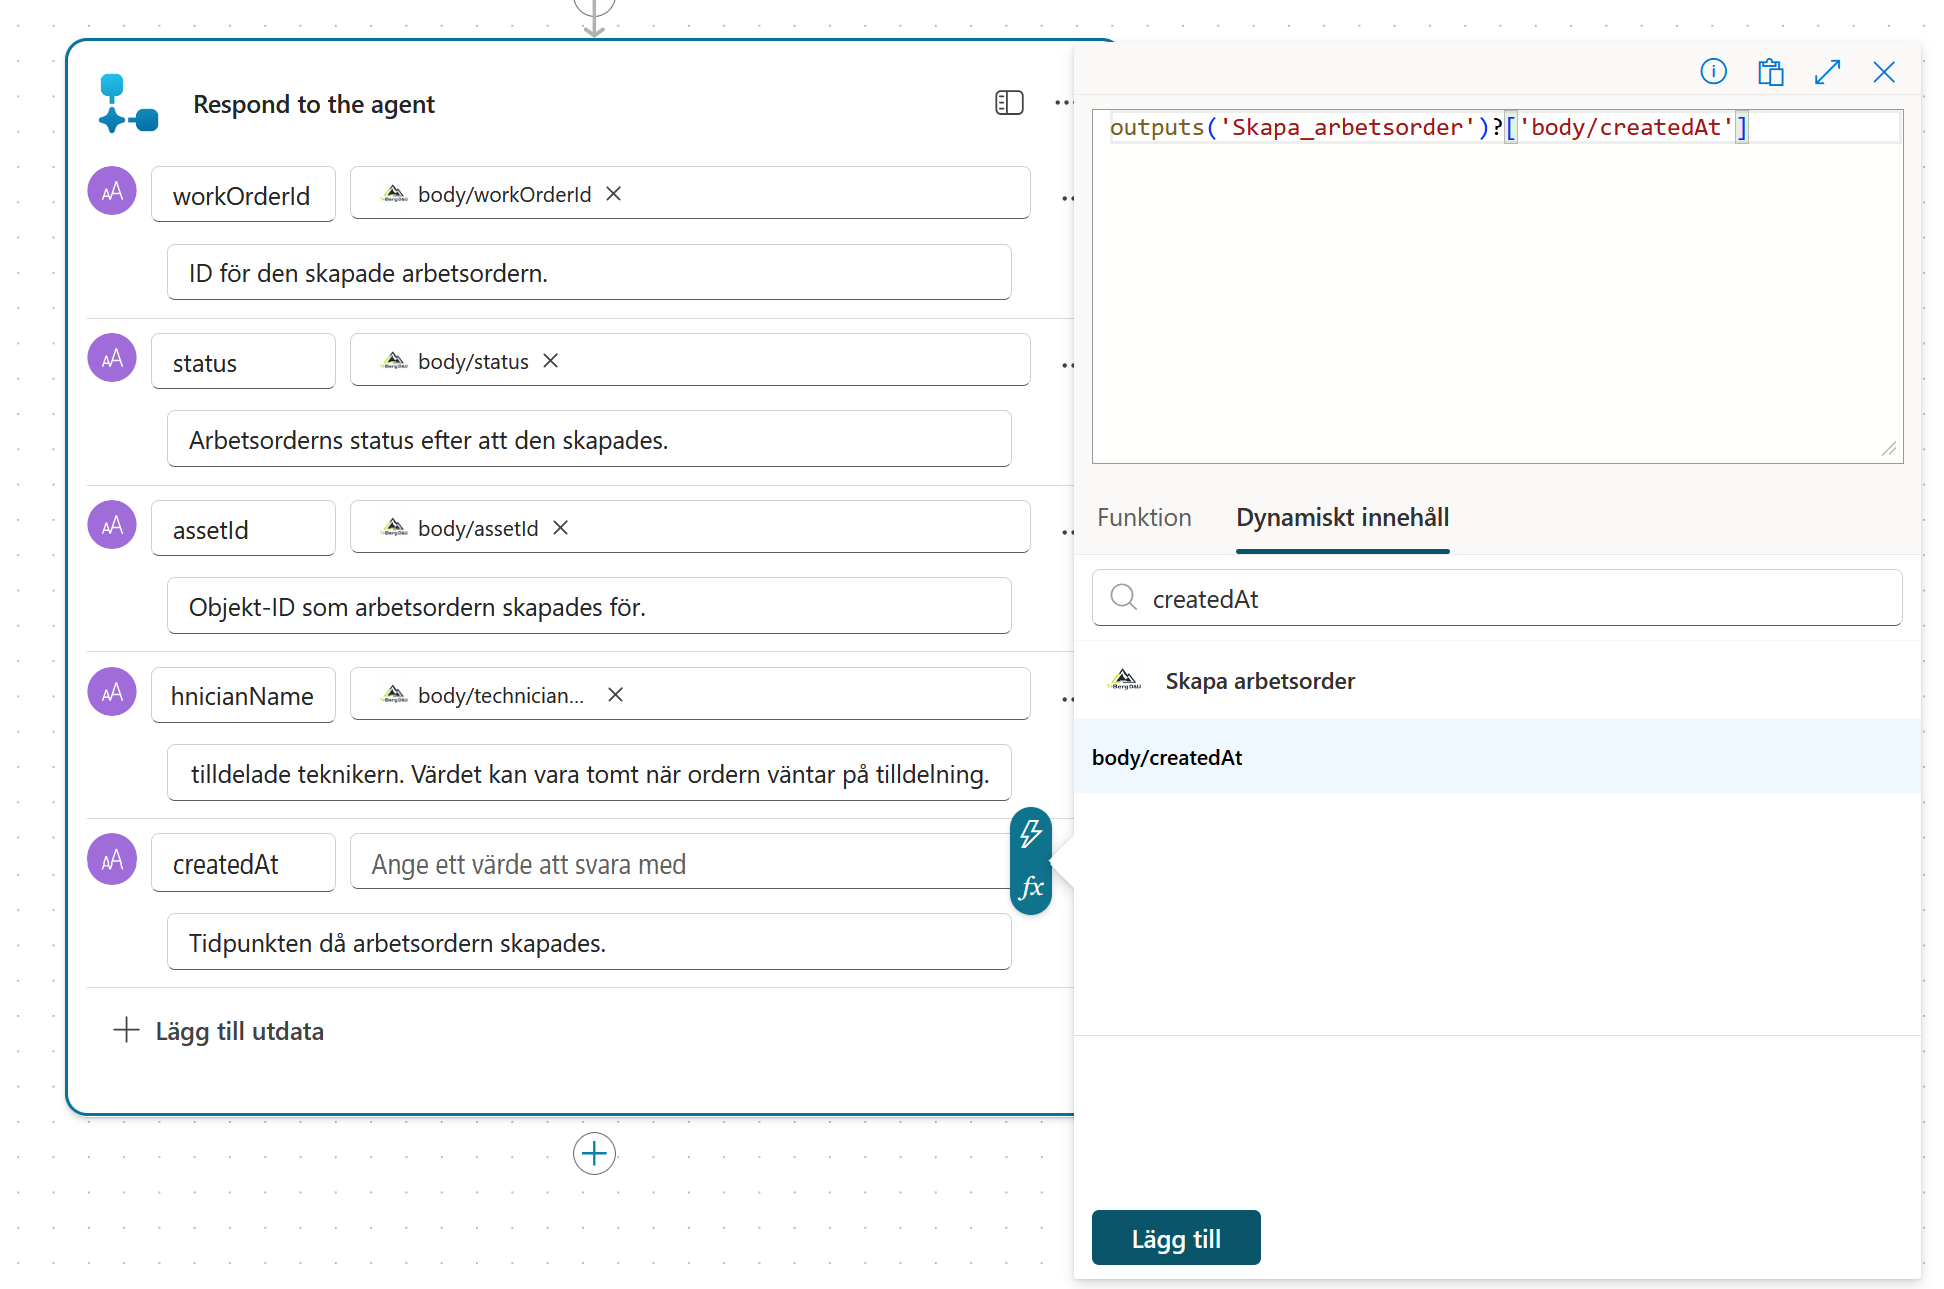Remove the body/workOrderId token
1944x1289 pixels.
(614, 194)
